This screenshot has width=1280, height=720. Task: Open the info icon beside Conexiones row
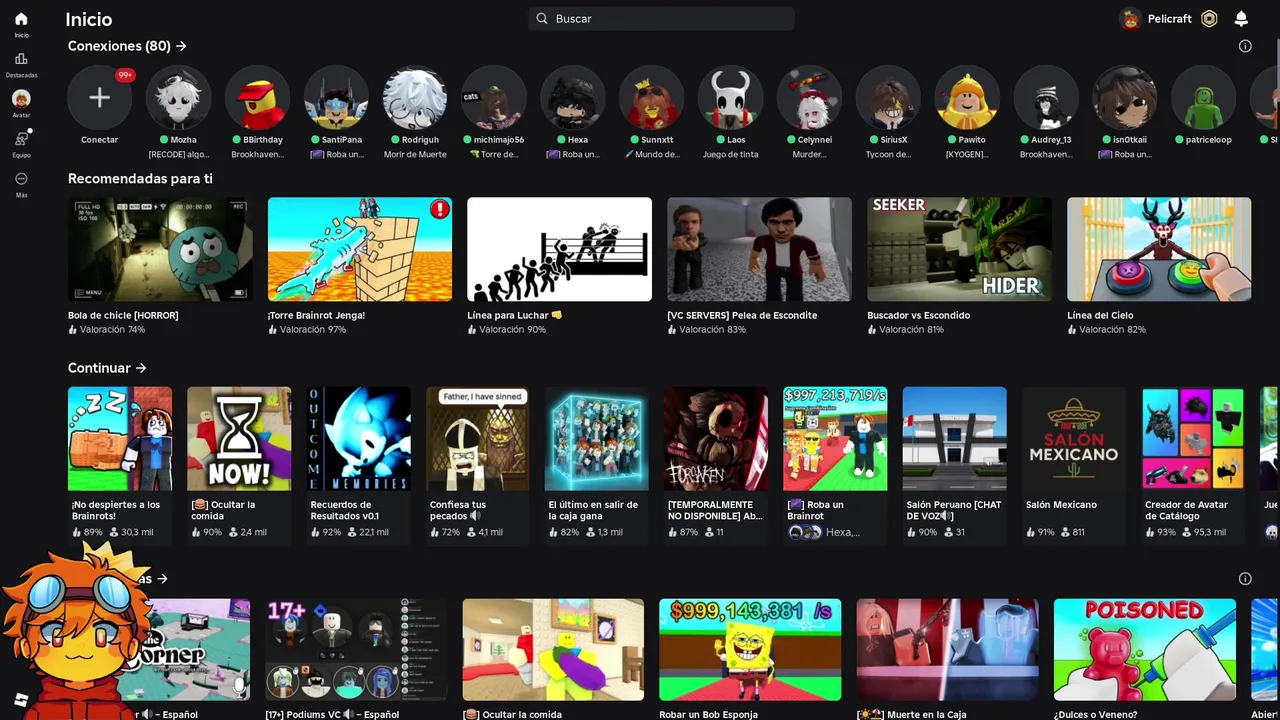click(1245, 46)
